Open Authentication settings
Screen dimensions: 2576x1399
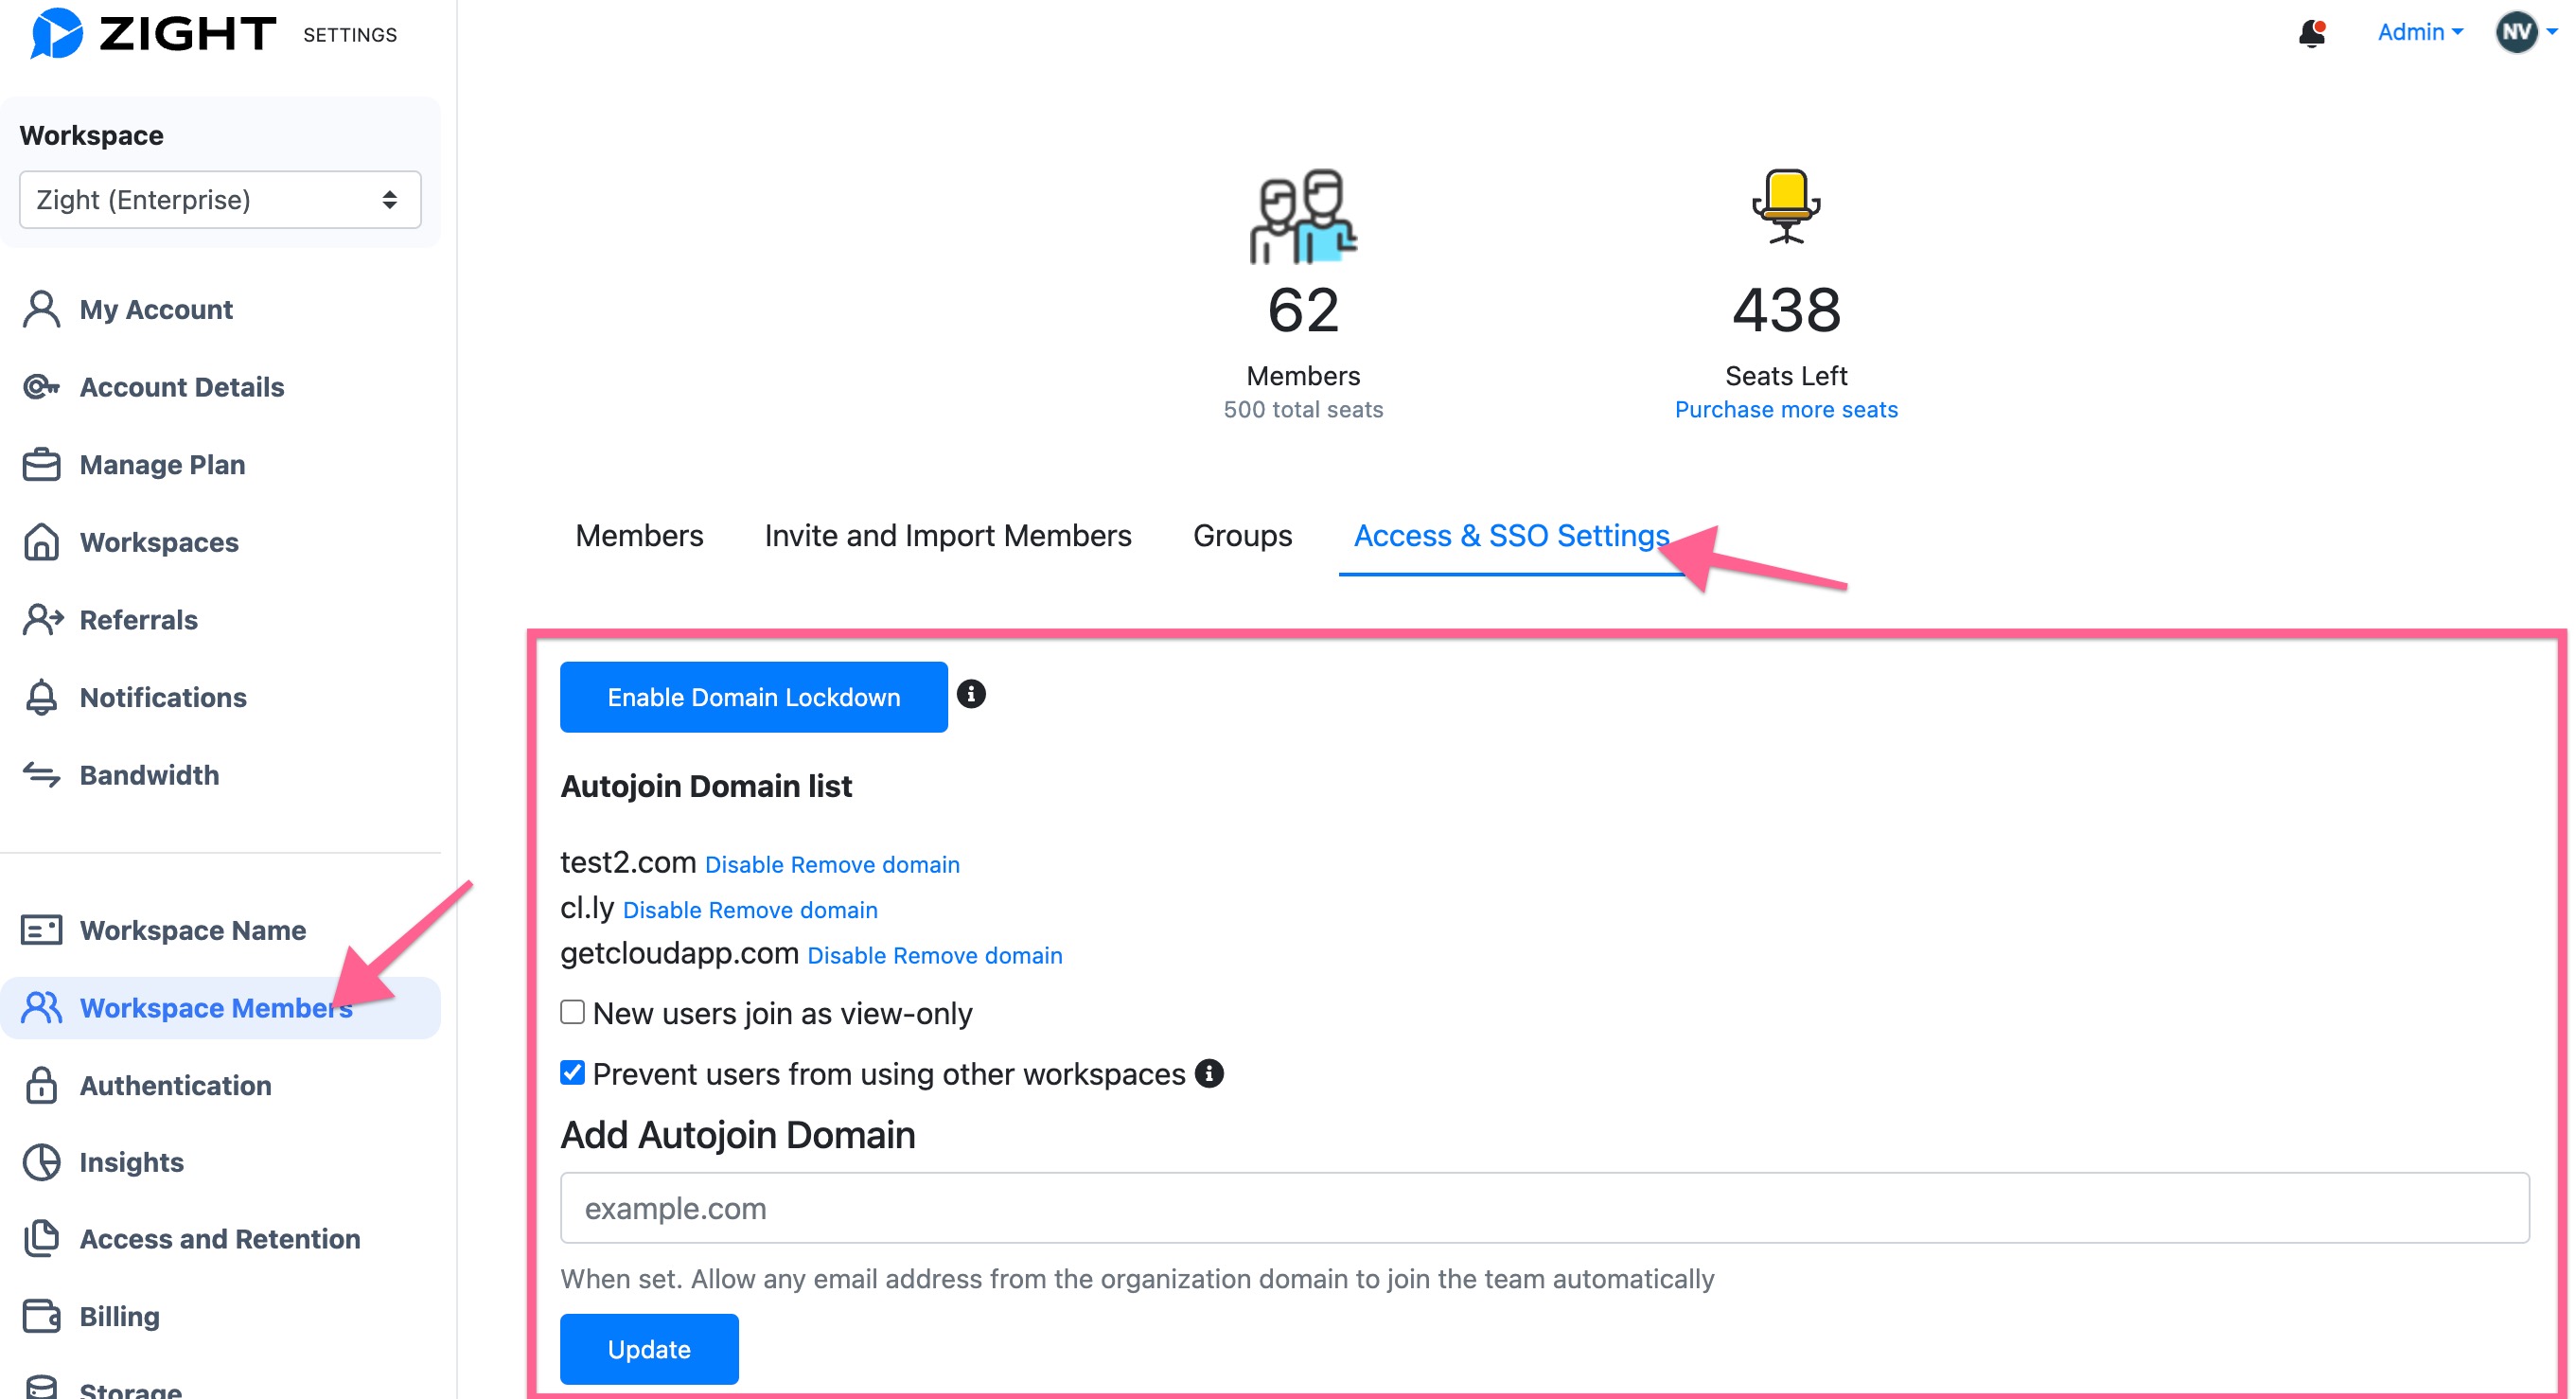(x=175, y=1085)
